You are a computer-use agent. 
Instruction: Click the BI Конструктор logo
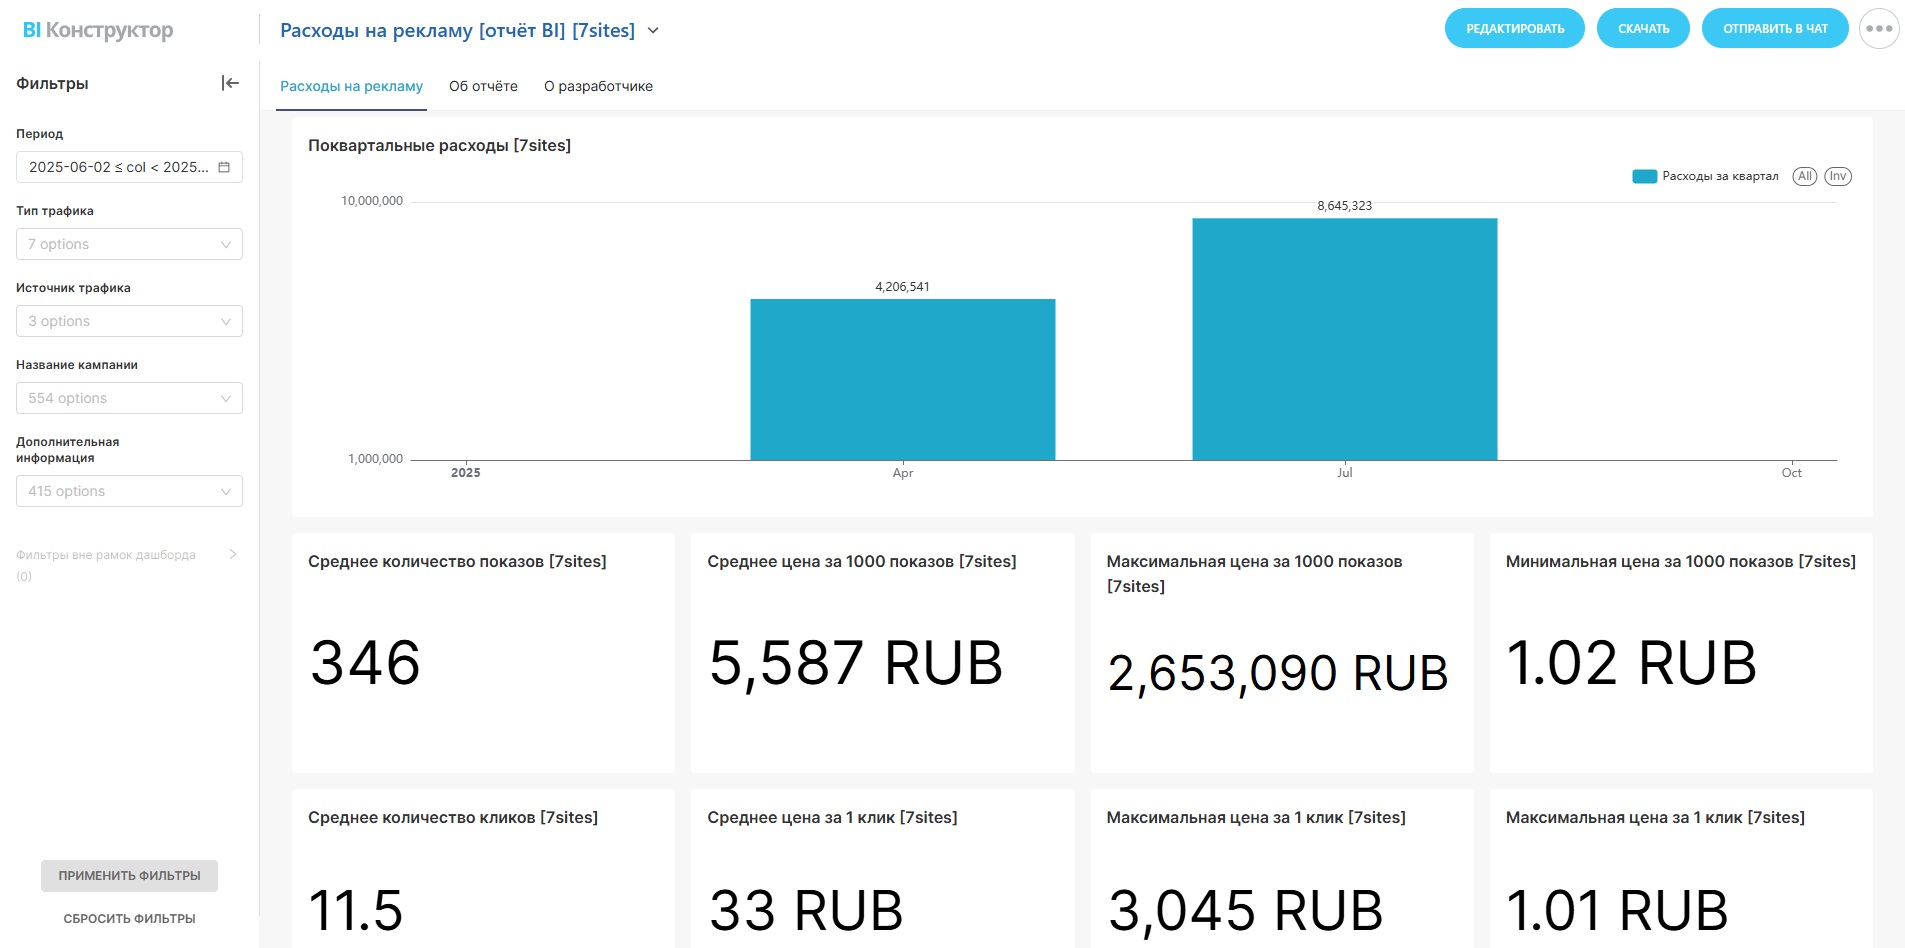click(98, 30)
